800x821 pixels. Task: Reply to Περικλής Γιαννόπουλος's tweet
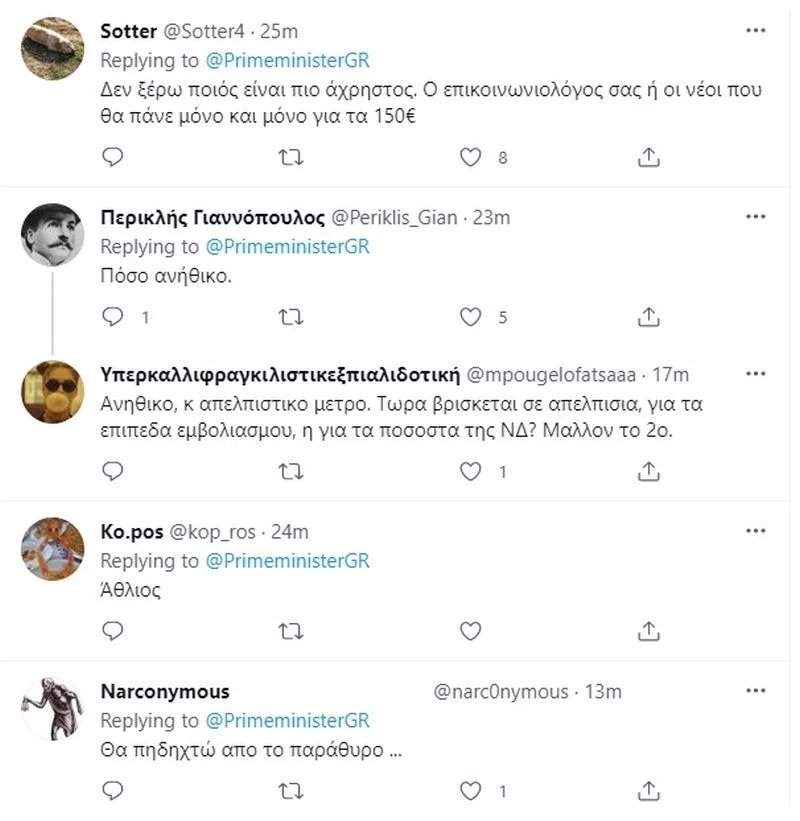click(x=114, y=317)
